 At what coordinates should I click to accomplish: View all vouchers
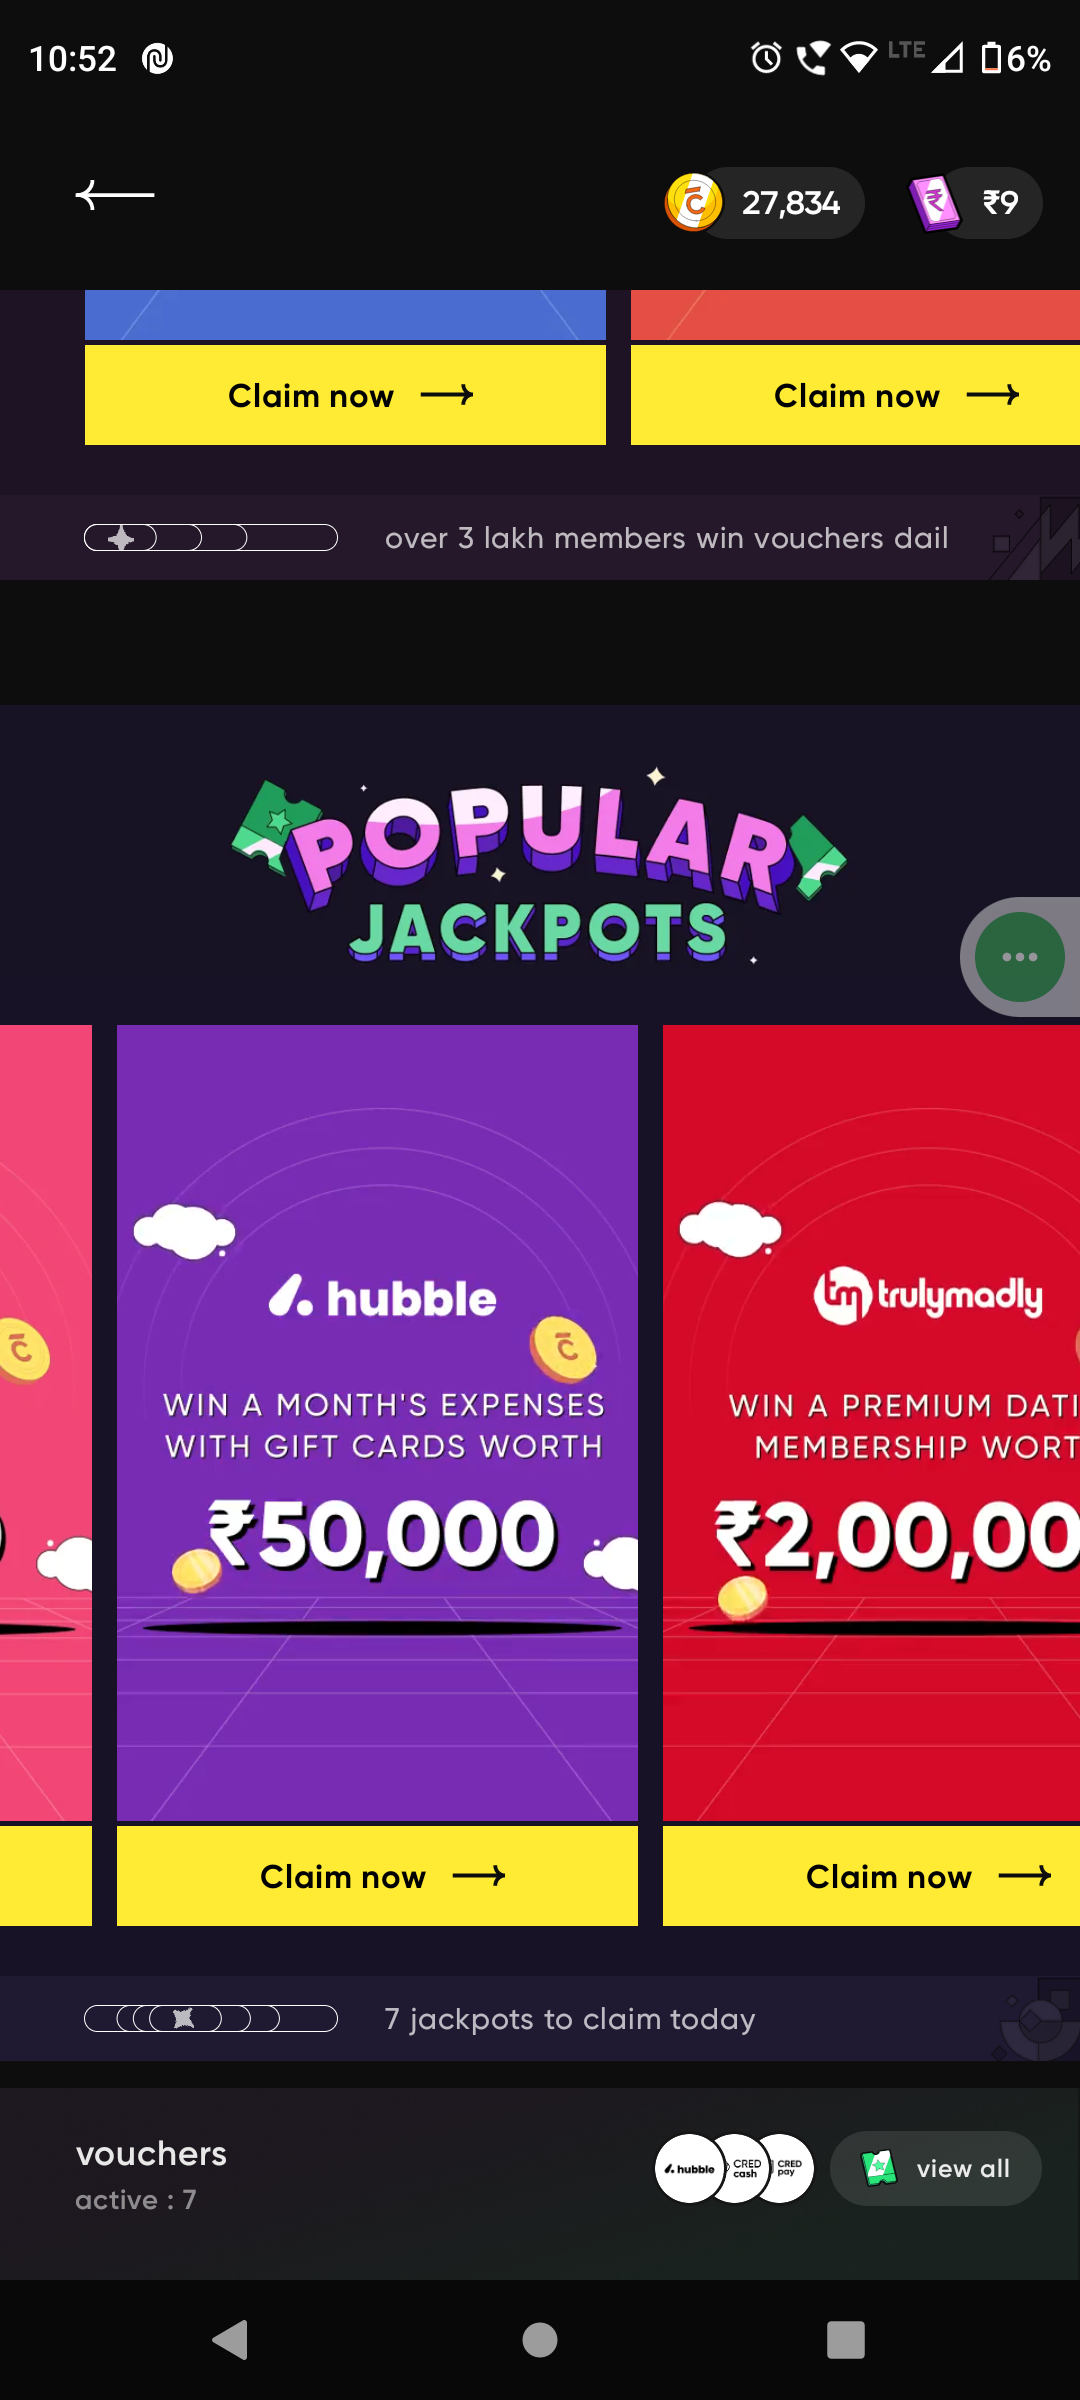click(x=936, y=2168)
